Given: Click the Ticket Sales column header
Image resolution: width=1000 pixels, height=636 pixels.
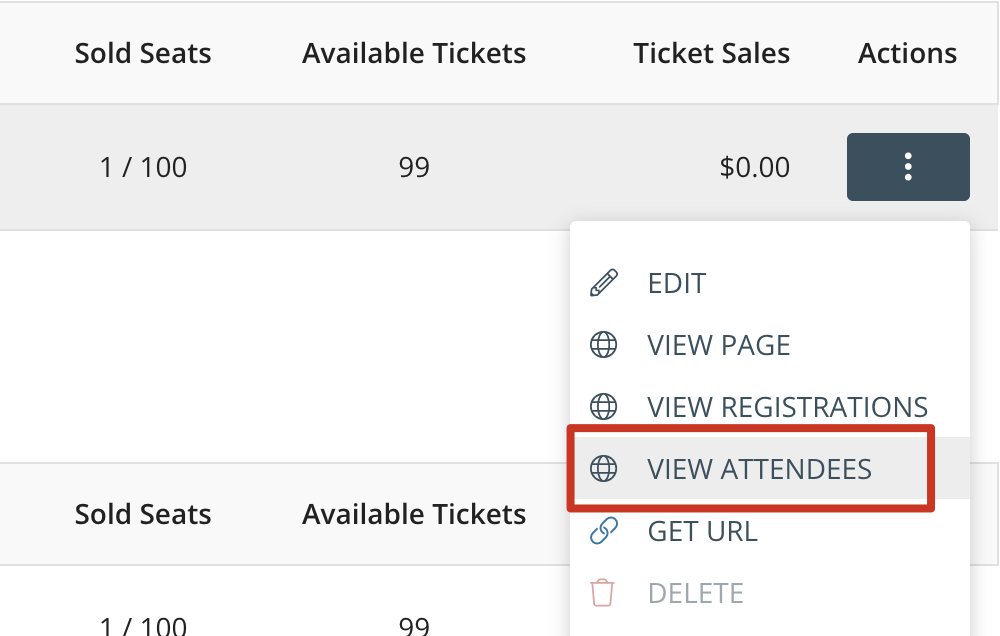Looking at the screenshot, I should click(712, 53).
